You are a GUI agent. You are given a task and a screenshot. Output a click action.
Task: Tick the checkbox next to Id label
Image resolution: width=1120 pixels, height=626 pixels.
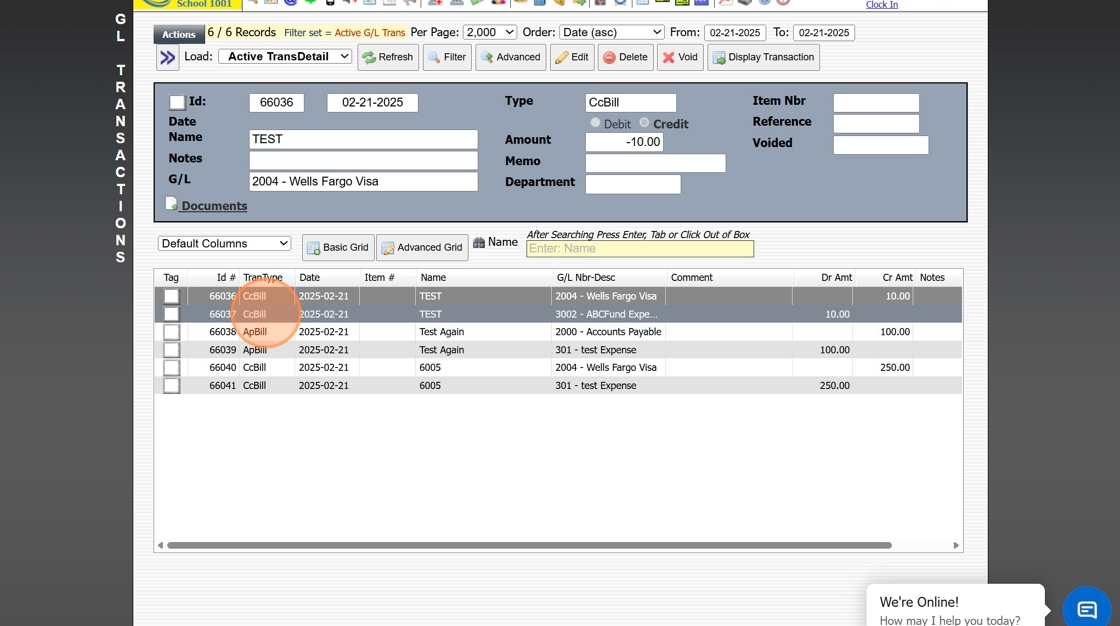(x=177, y=102)
